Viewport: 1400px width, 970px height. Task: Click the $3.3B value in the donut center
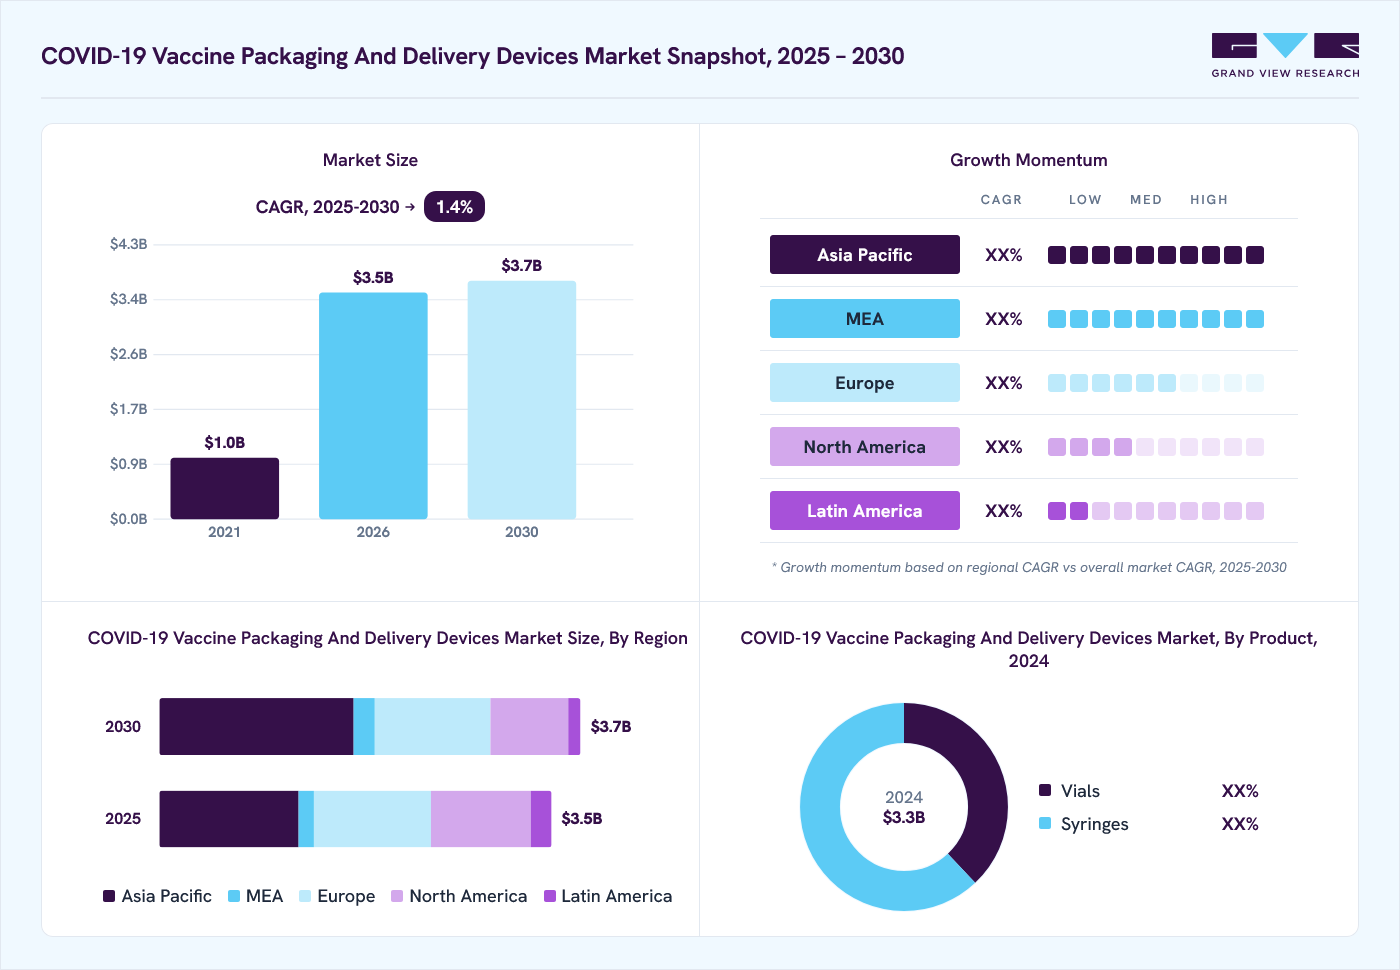click(x=904, y=817)
